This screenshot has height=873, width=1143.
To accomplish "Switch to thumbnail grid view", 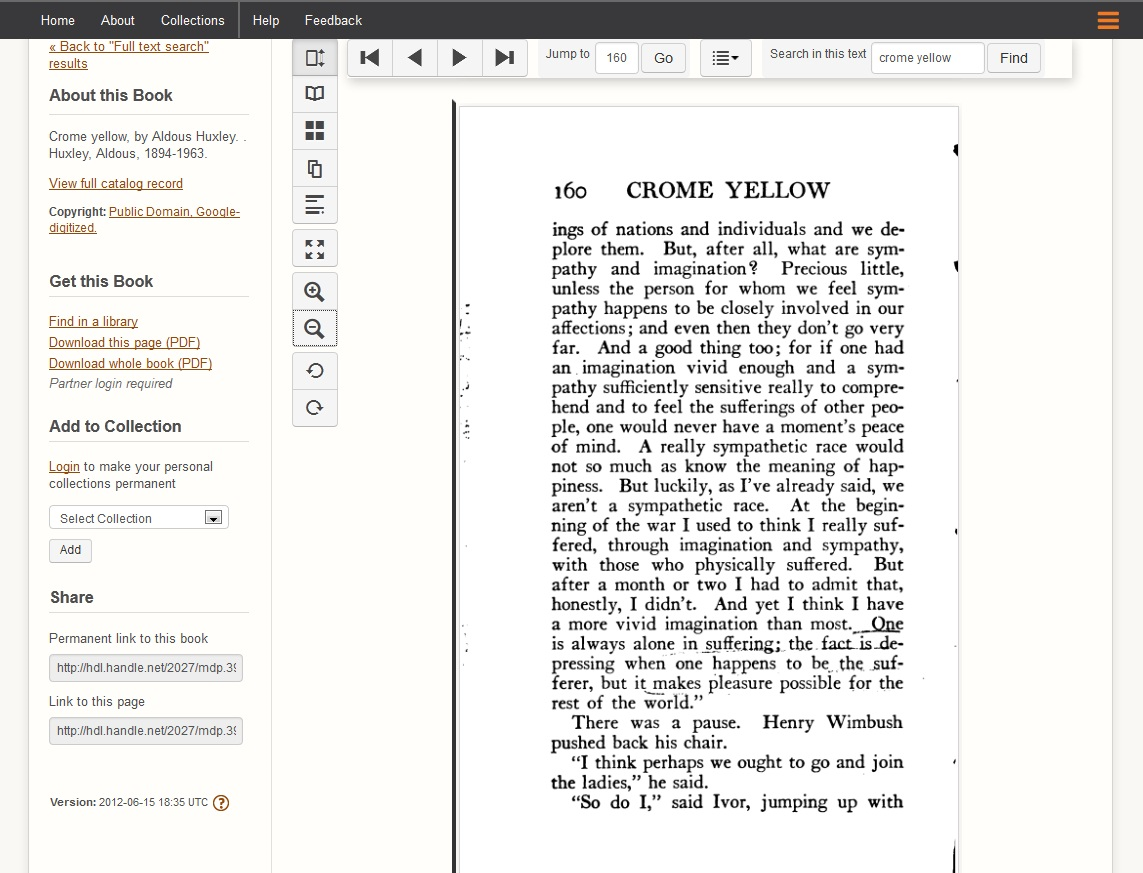I will pos(315,131).
